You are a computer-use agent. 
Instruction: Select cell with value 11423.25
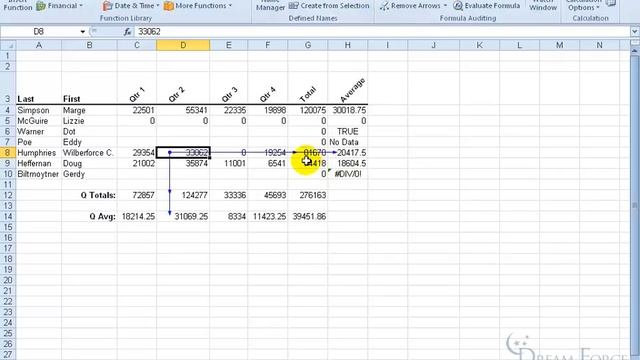pyautogui.click(x=267, y=216)
